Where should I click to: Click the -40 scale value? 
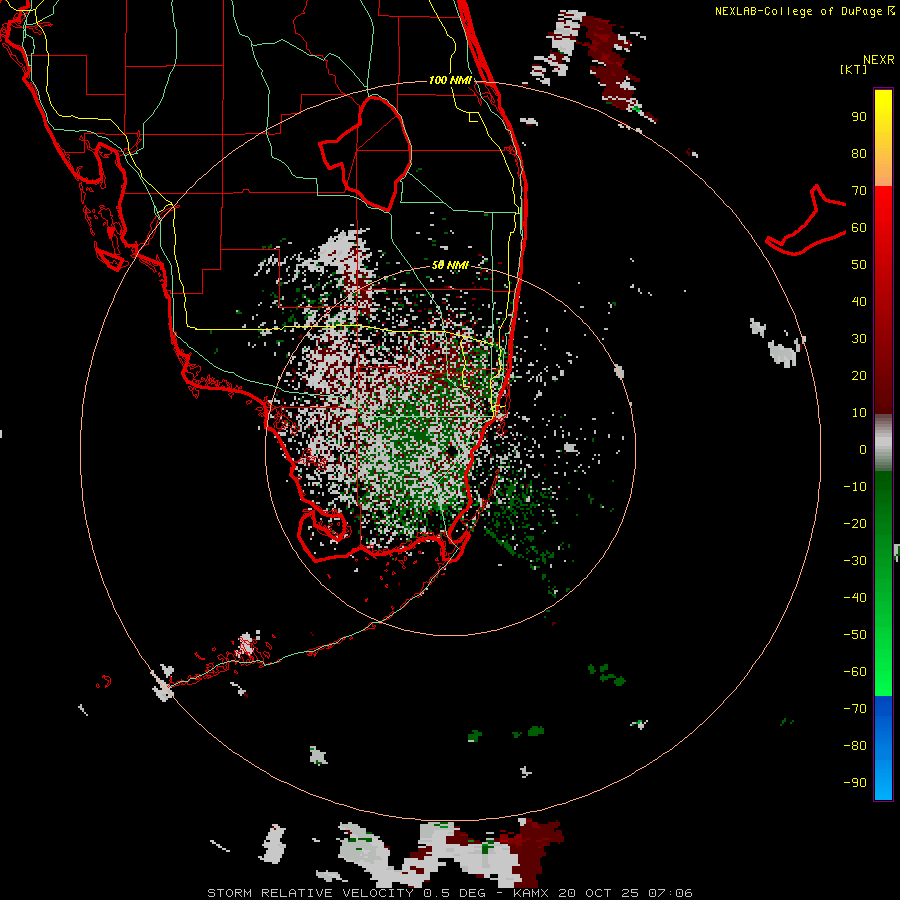(x=855, y=598)
